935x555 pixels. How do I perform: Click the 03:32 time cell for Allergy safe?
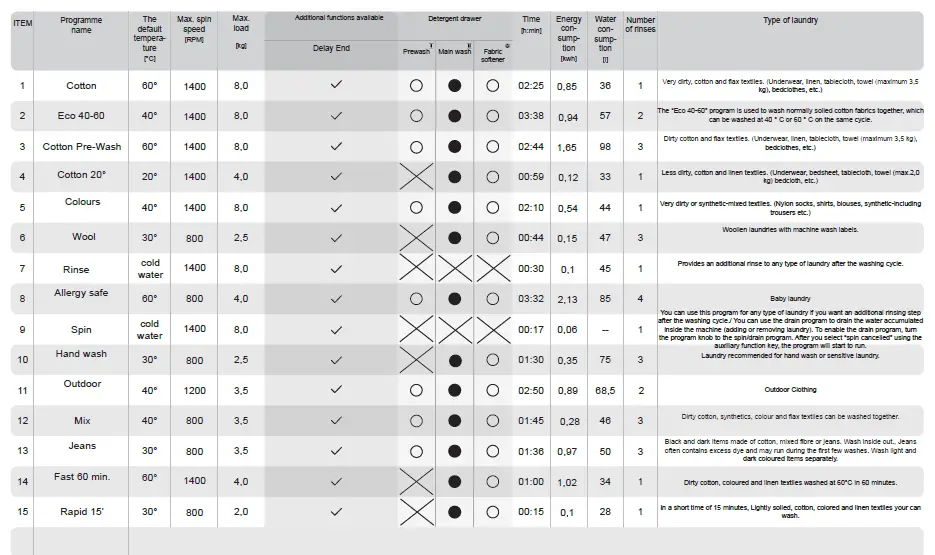click(531, 298)
